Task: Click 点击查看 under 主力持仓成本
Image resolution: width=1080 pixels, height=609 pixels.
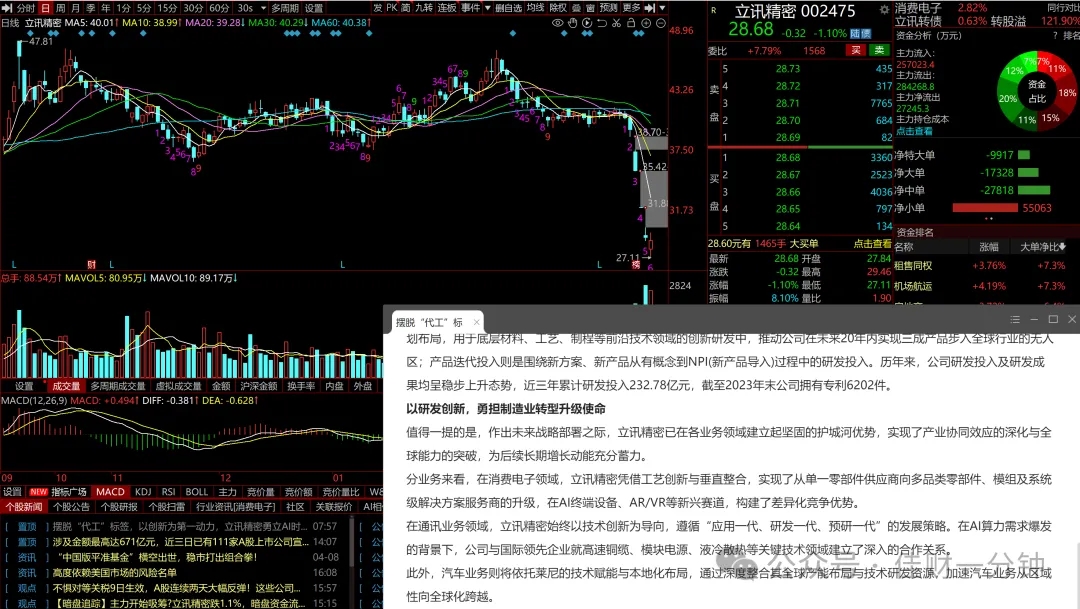Action: click(x=914, y=131)
